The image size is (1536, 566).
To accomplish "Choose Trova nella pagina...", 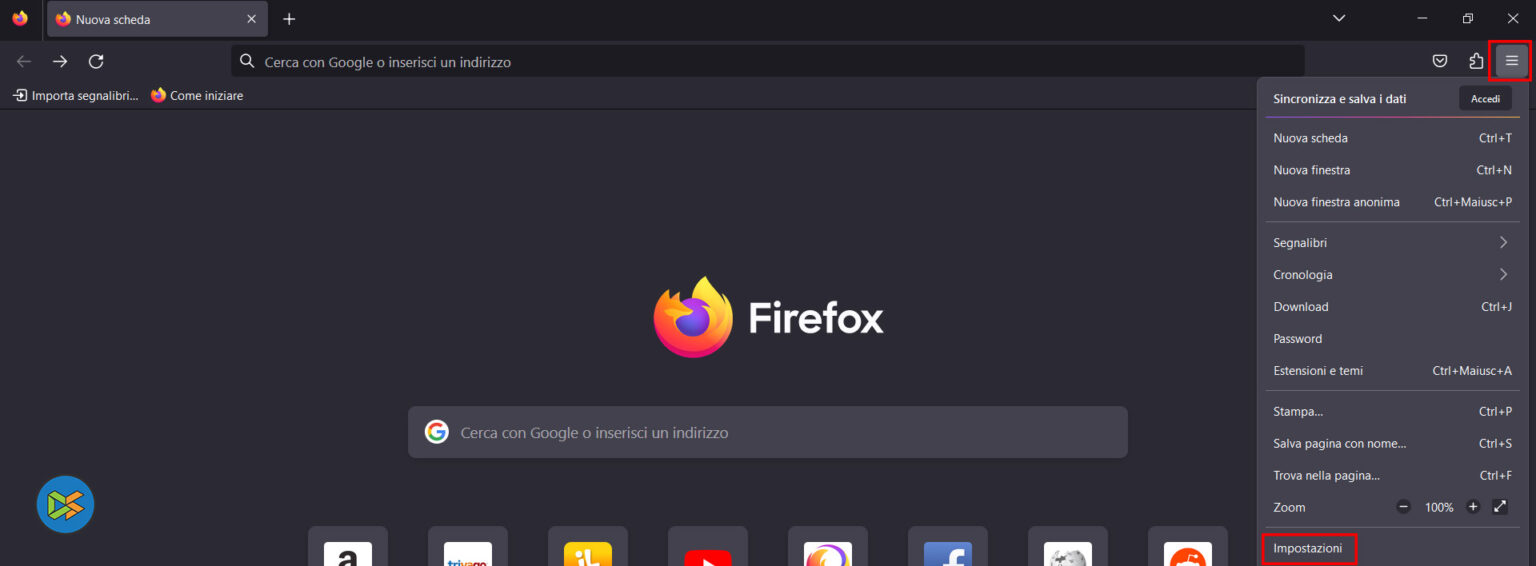I will click(x=1392, y=475).
